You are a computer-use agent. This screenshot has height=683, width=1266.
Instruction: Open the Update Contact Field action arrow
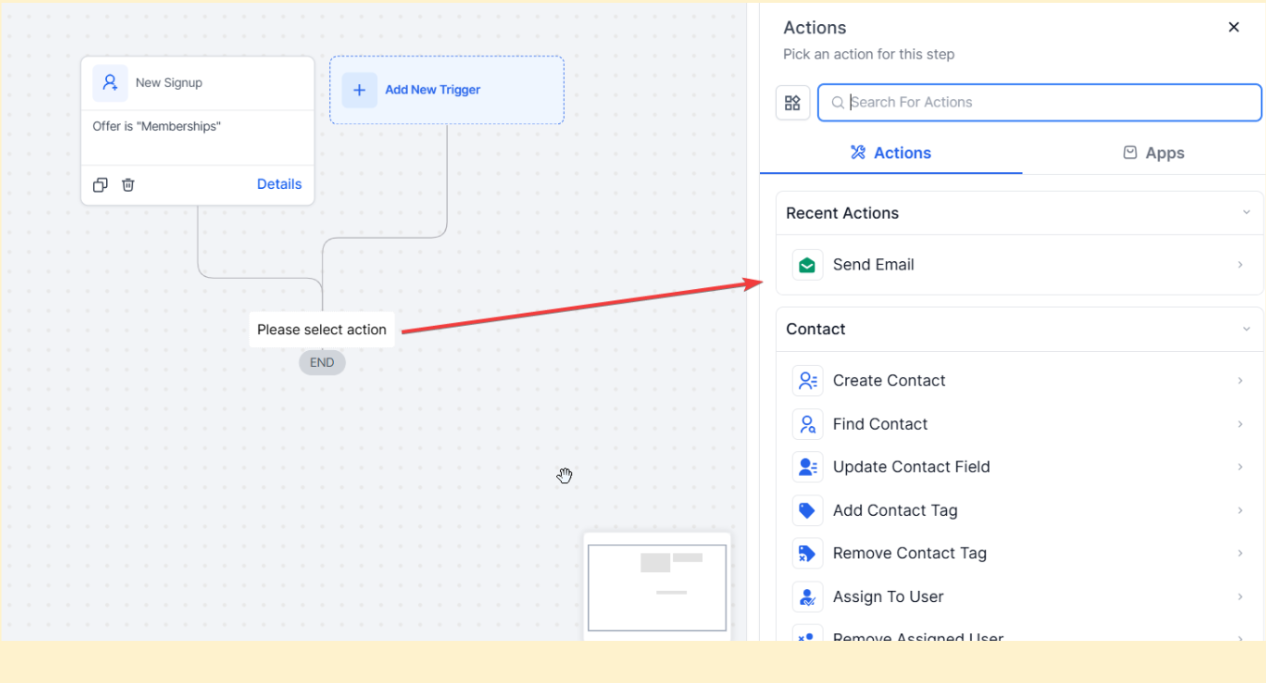tap(1240, 467)
